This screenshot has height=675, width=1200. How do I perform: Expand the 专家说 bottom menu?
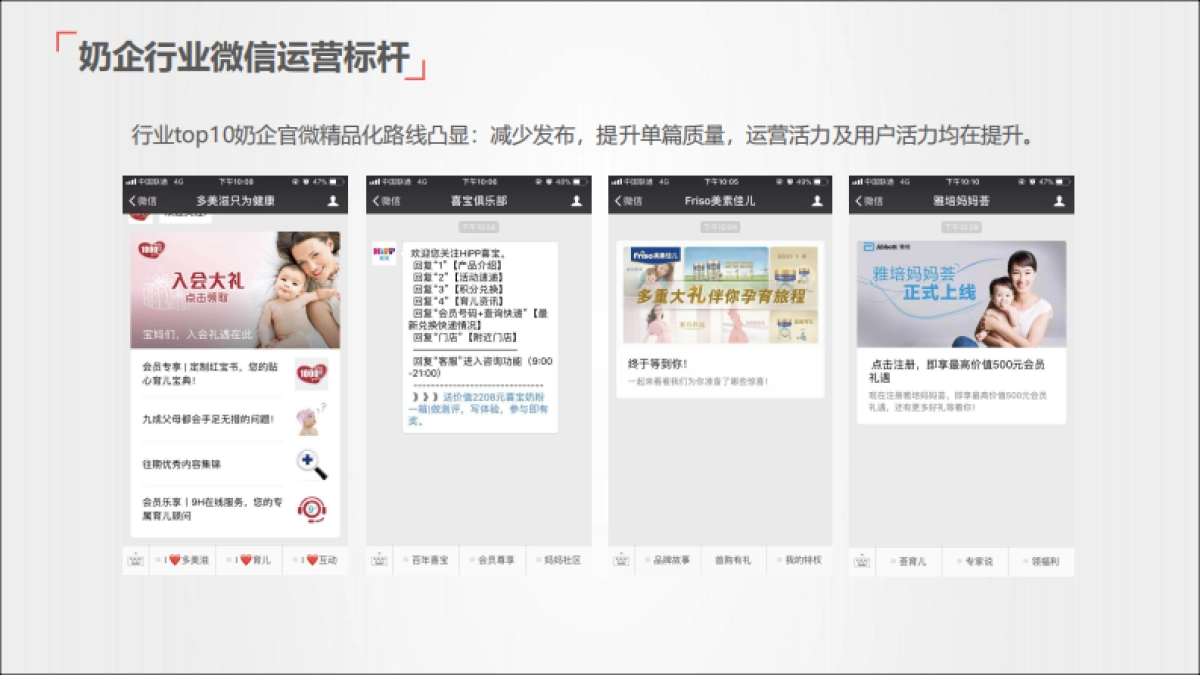(976, 561)
